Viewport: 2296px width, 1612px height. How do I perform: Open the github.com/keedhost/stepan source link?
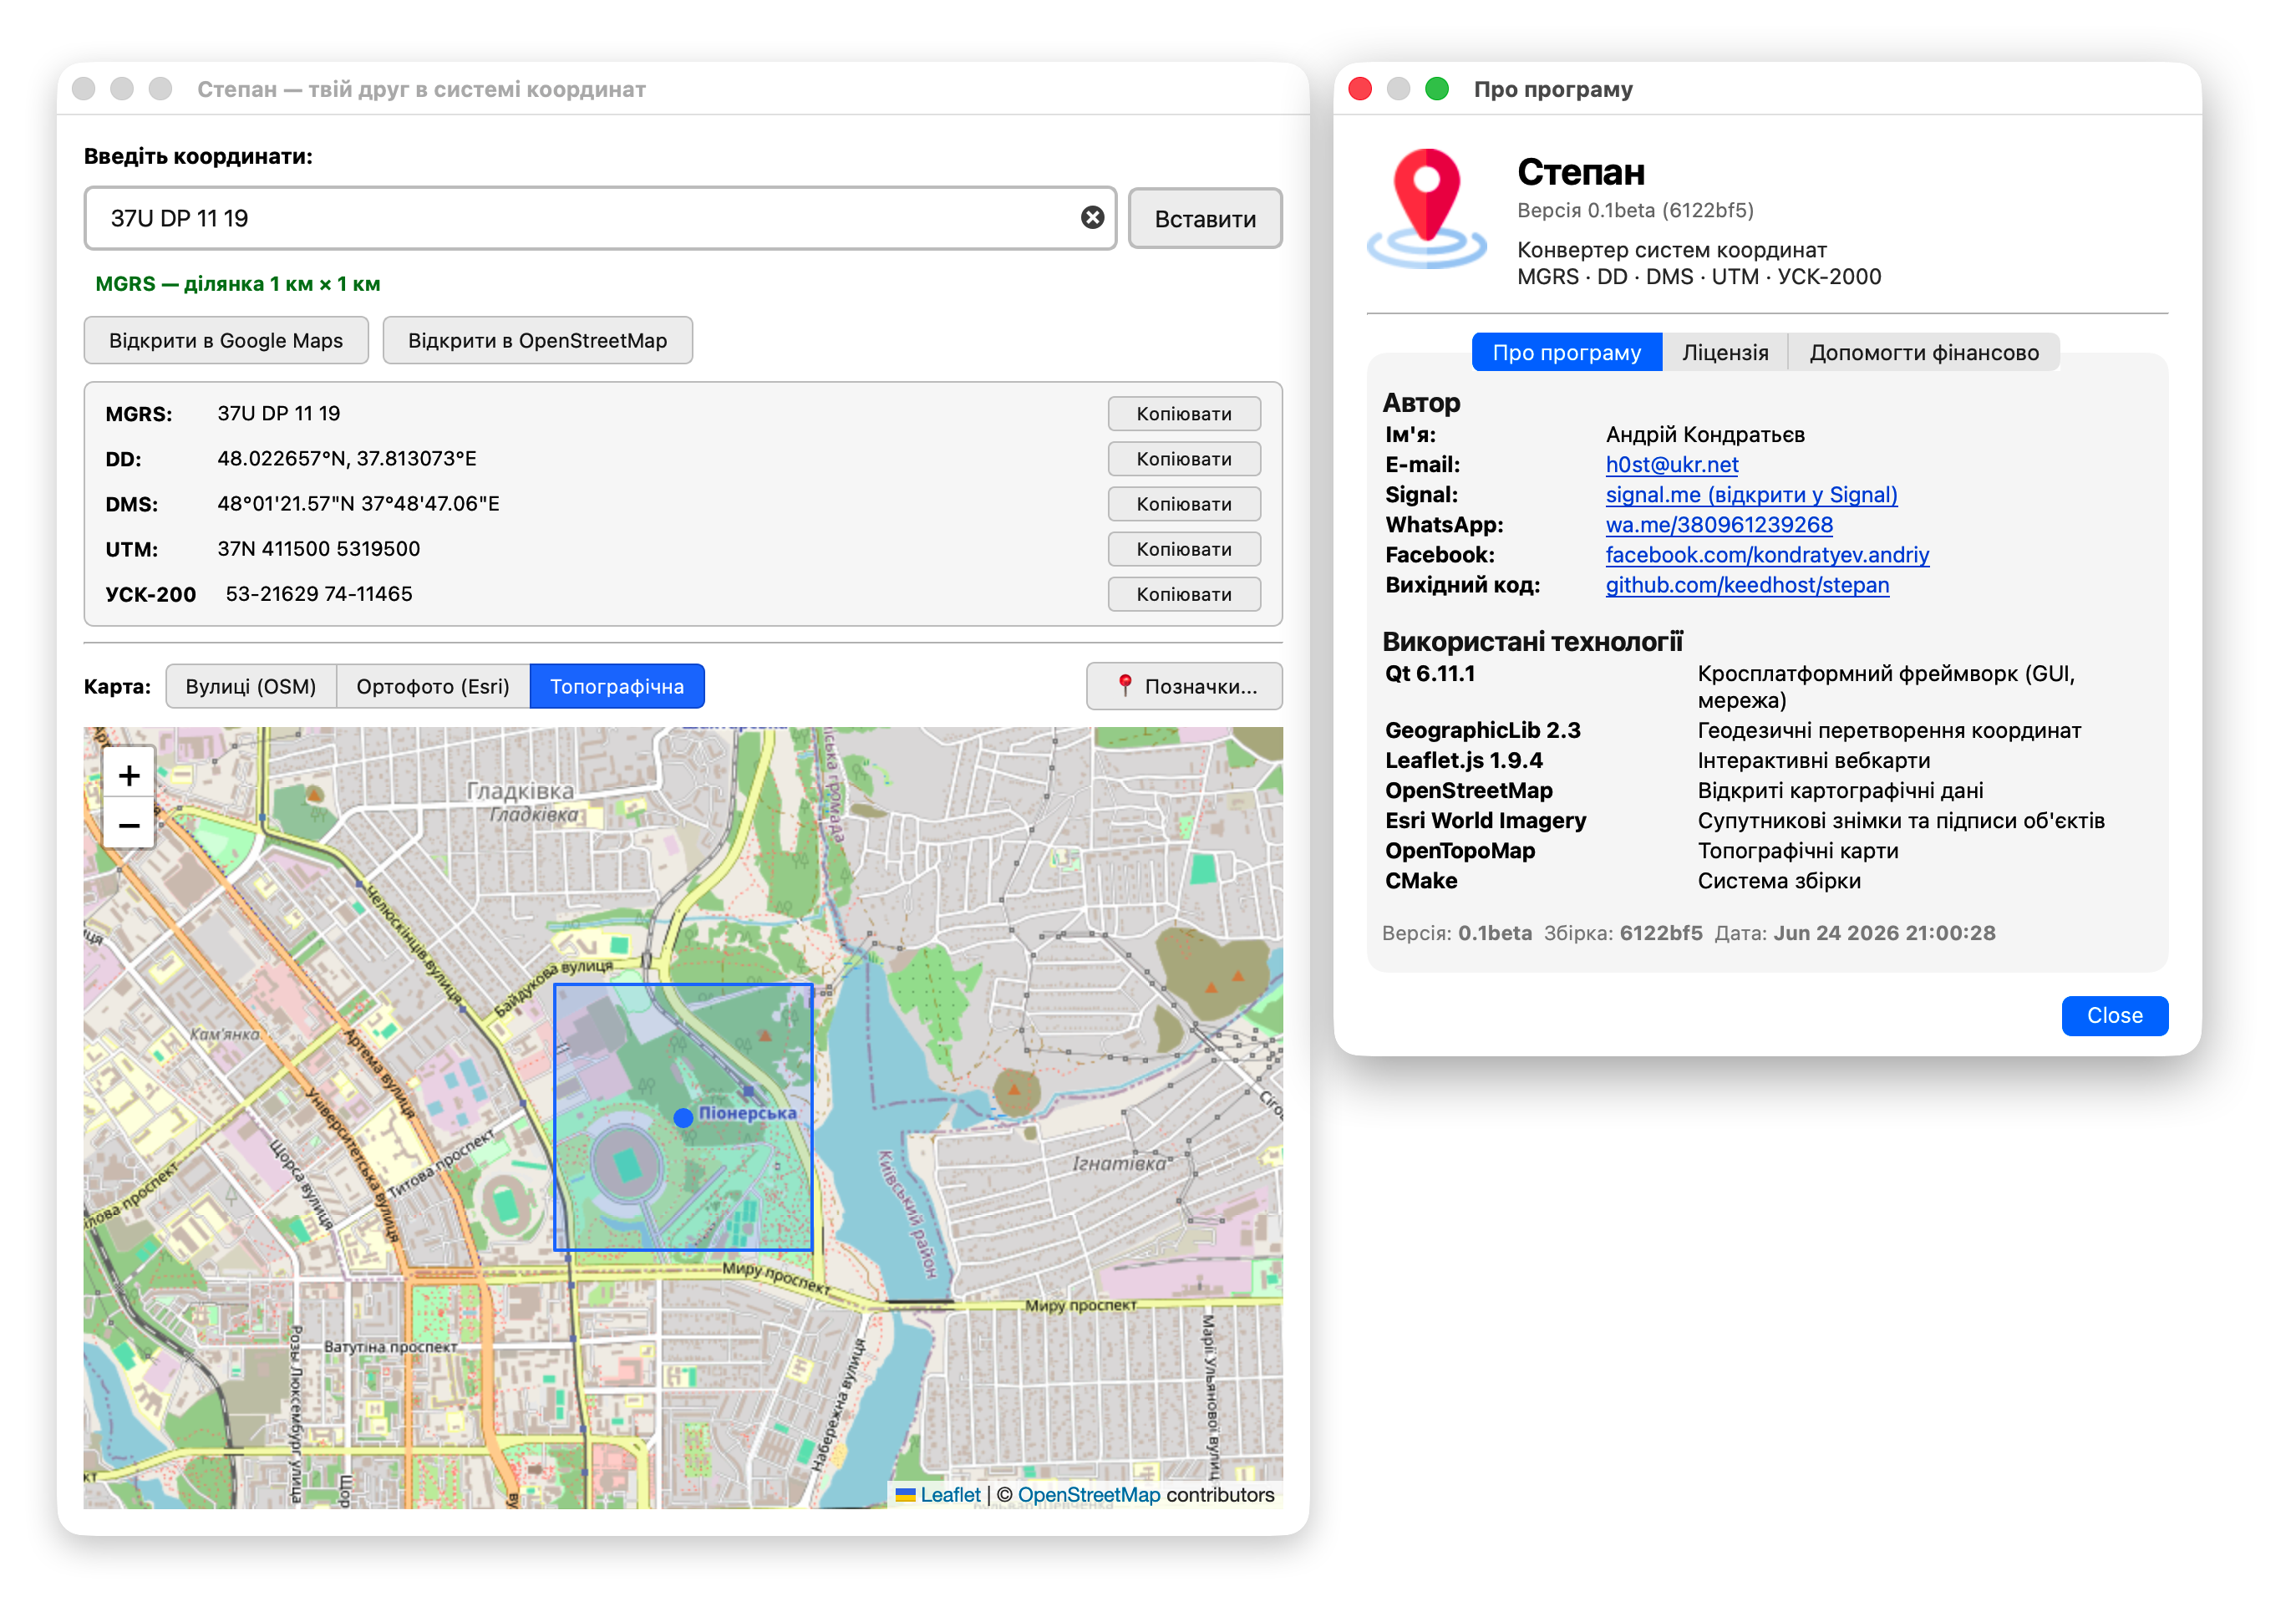(x=1747, y=584)
